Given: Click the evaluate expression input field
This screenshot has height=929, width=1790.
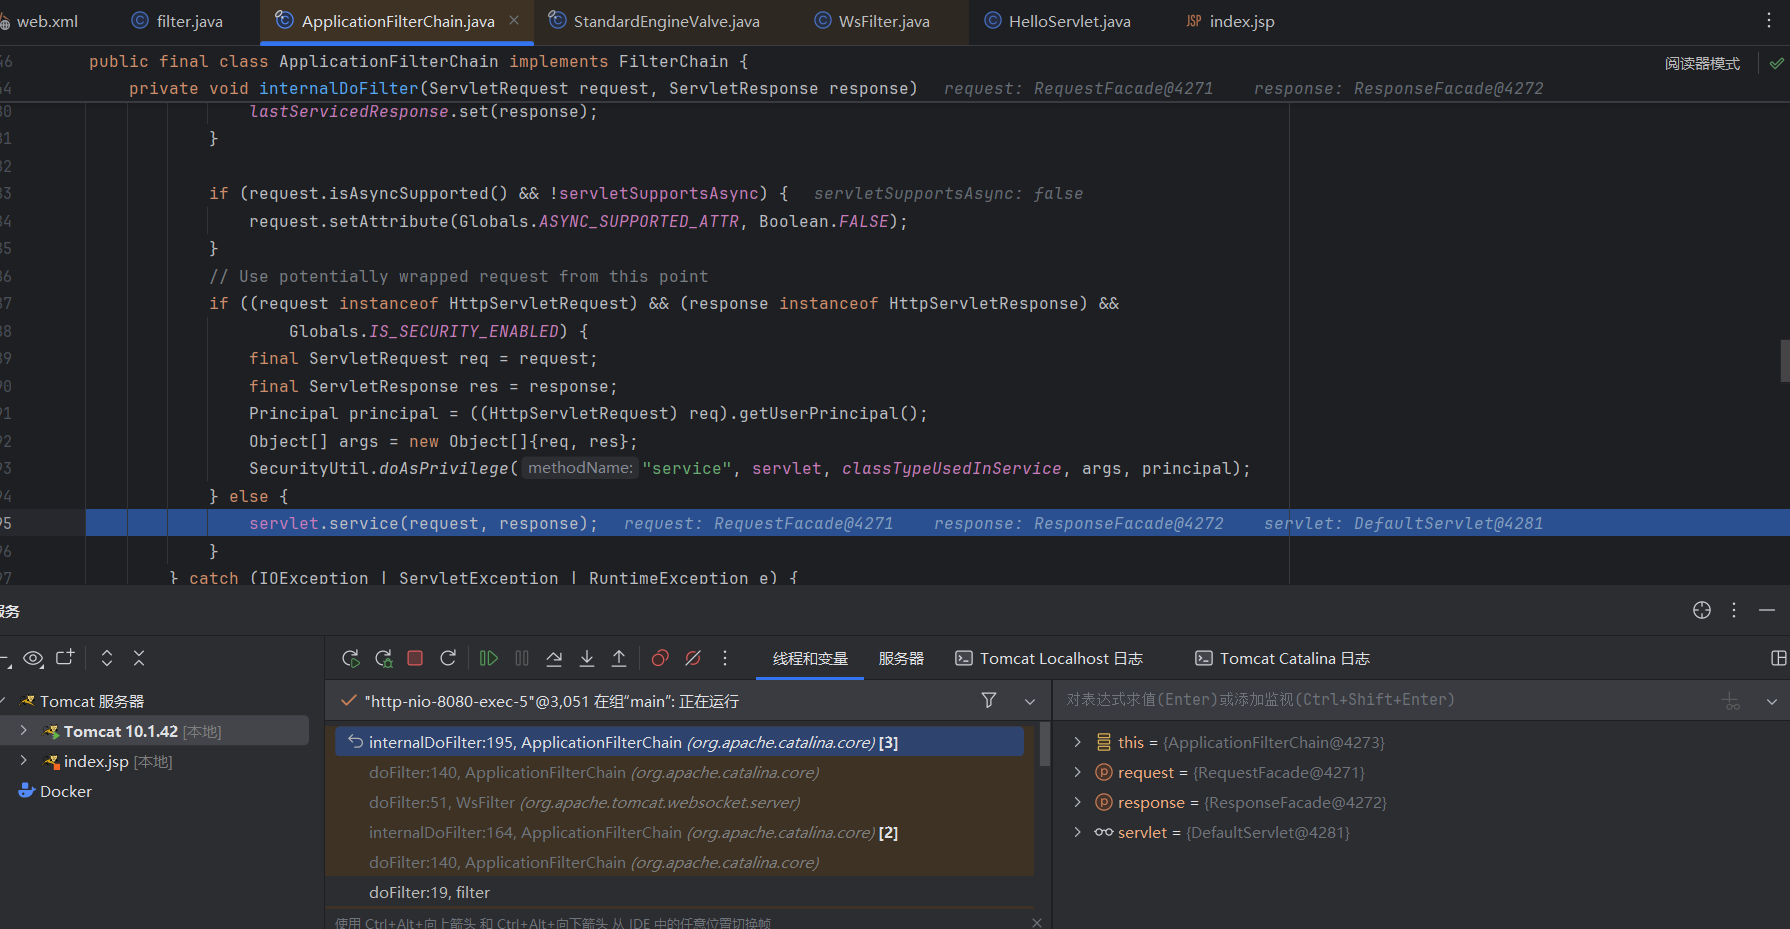Looking at the screenshot, I should pyautogui.click(x=1380, y=700).
